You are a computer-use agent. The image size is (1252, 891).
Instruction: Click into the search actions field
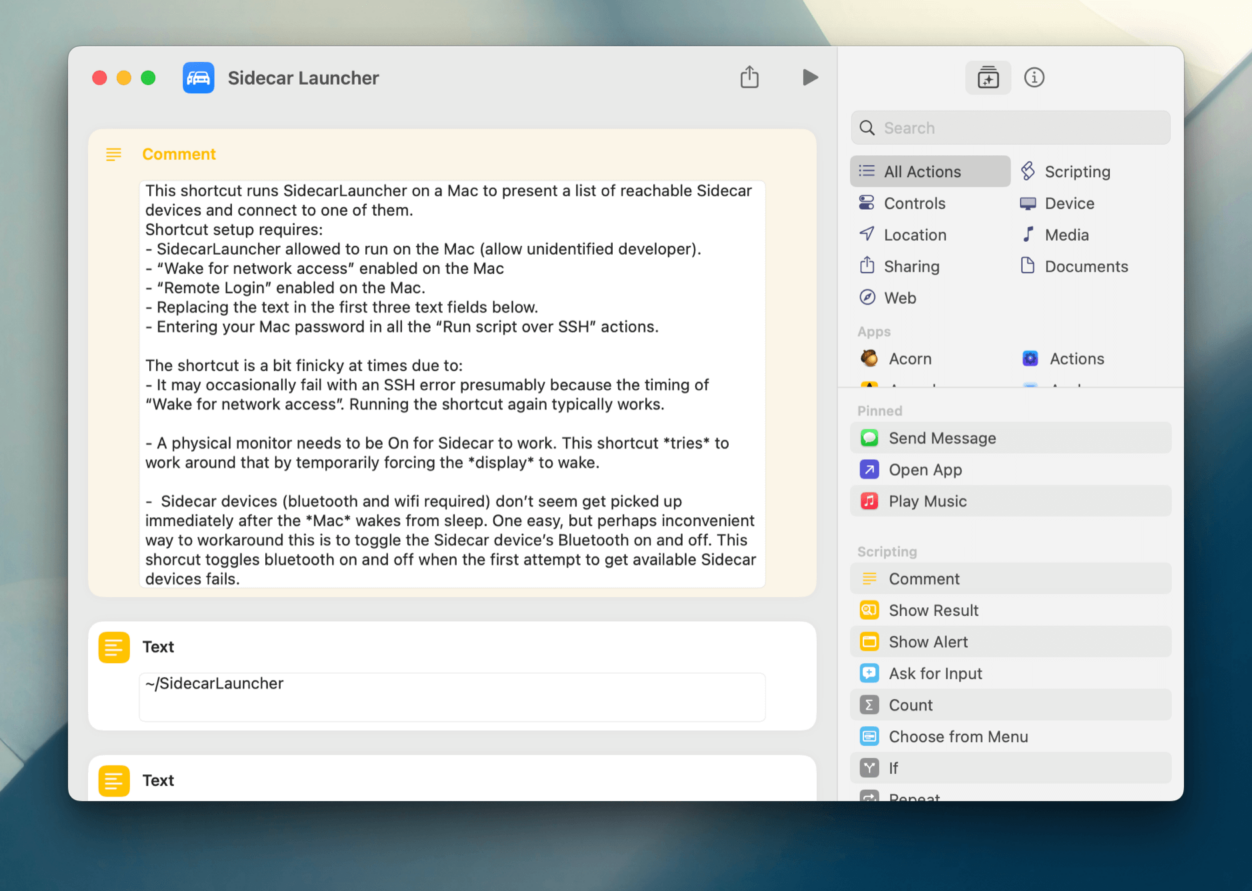pos(1010,127)
